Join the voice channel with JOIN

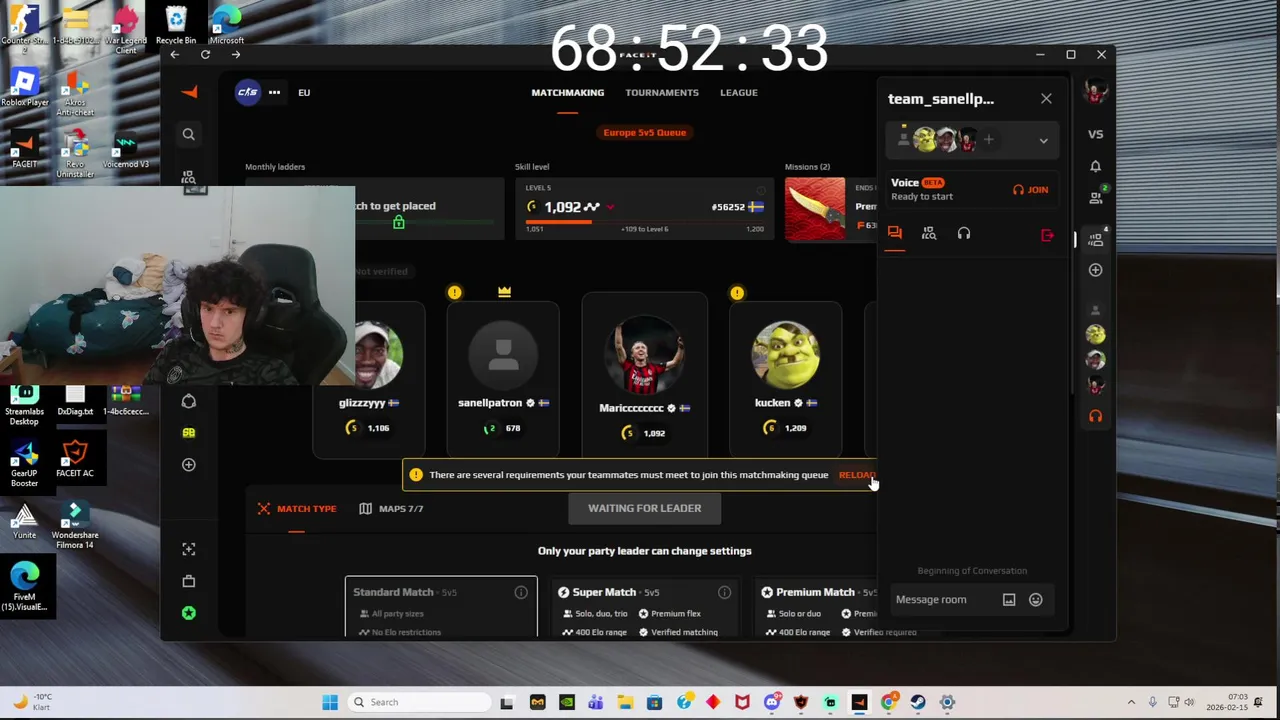click(1030, 190)
